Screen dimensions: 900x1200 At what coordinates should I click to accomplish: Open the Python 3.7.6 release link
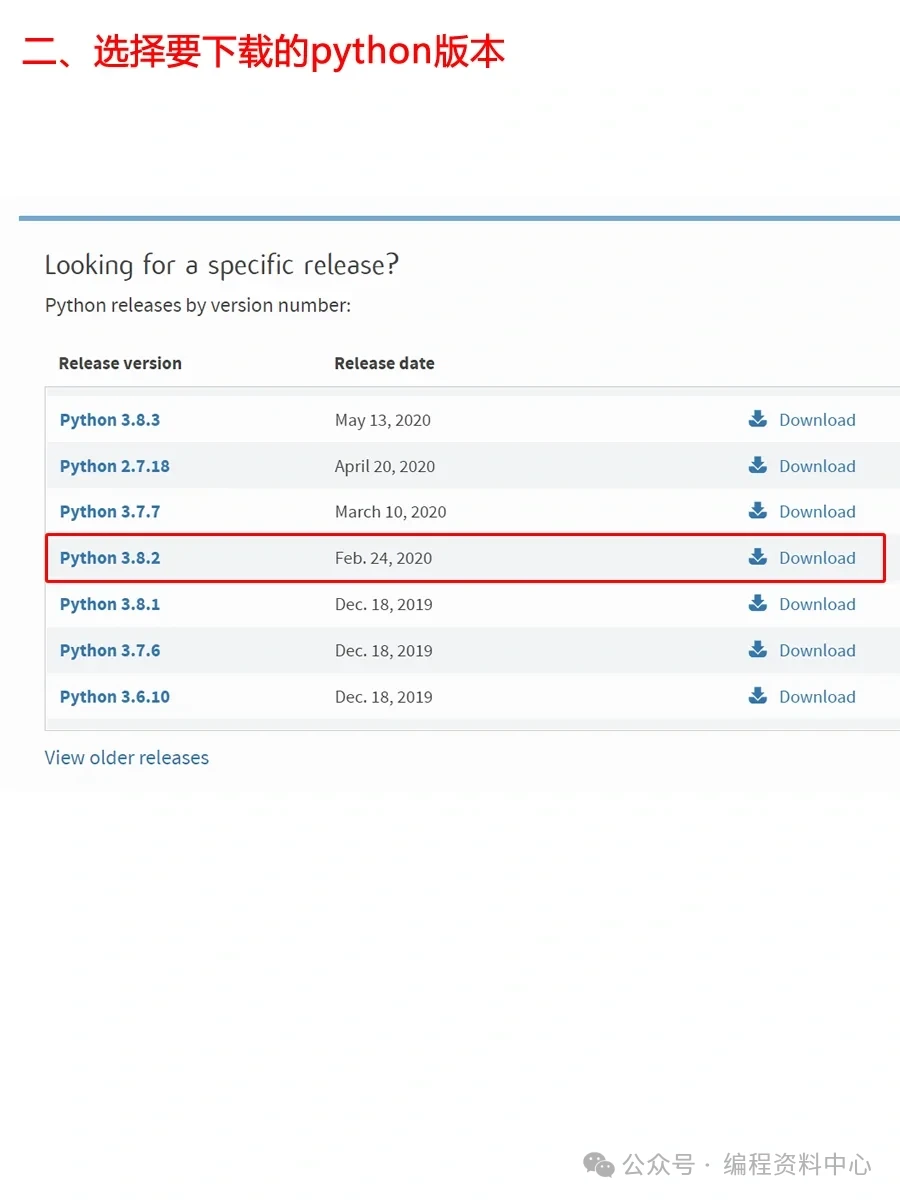tap(110, 651)
